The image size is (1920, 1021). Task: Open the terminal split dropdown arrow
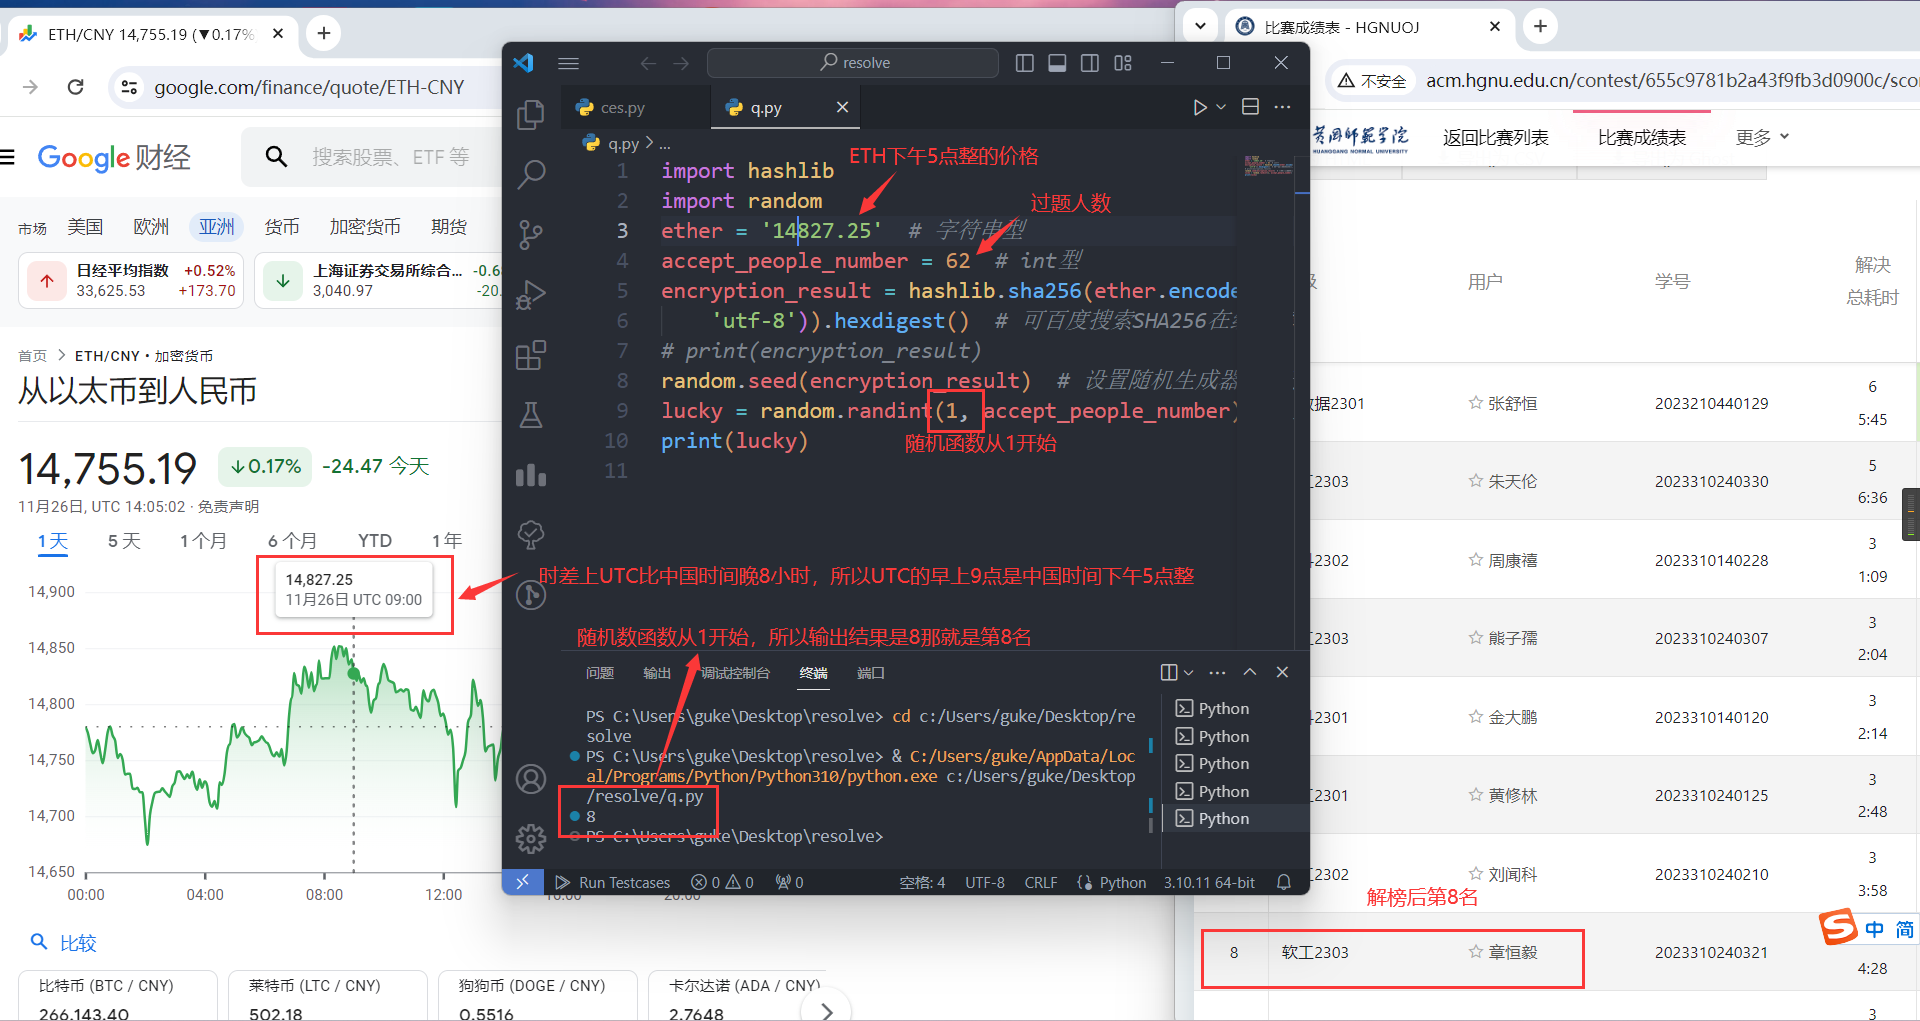coord(1189,673)
